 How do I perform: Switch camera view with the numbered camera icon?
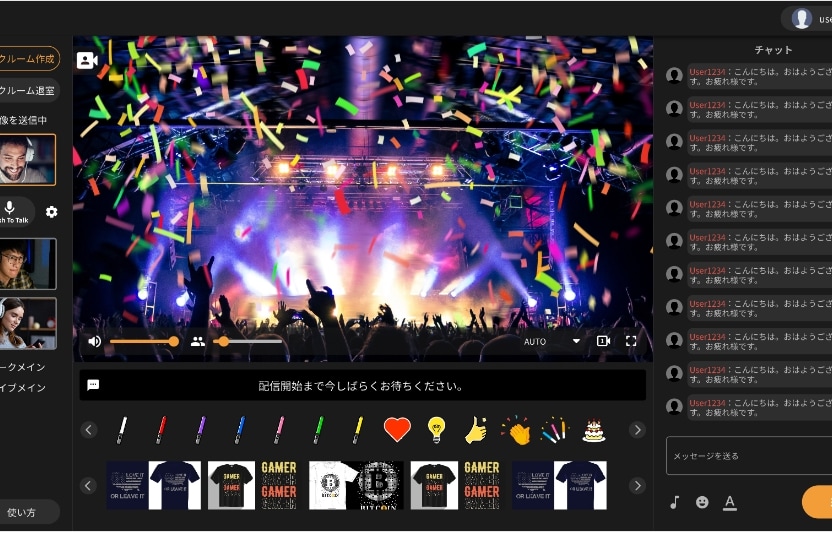[x=603, y=341]
